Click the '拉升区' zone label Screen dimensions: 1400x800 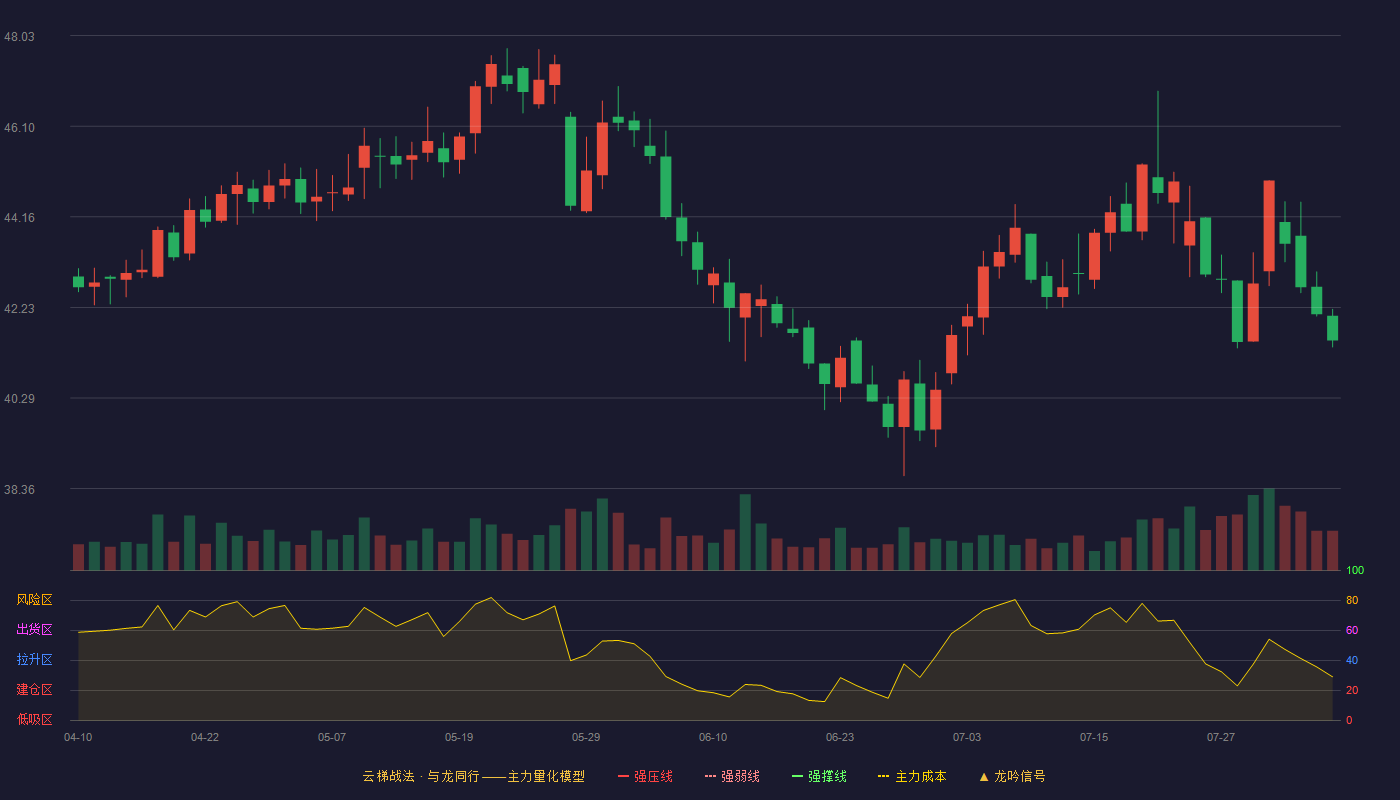(x=34, y=660)
